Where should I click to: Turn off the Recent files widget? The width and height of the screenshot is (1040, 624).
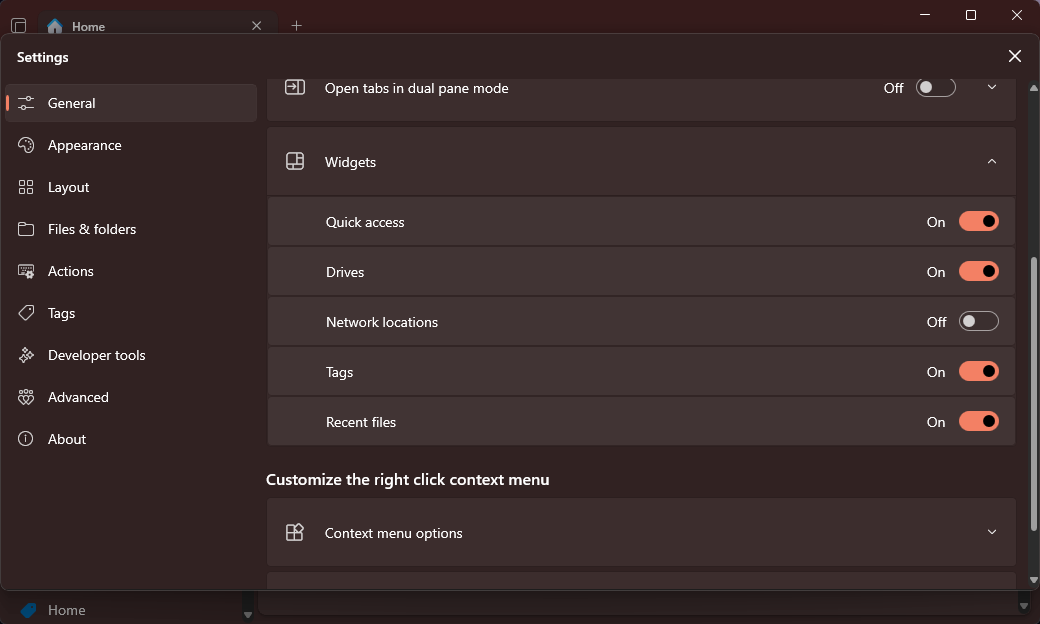pyautogui.click(x=978, y=422)
